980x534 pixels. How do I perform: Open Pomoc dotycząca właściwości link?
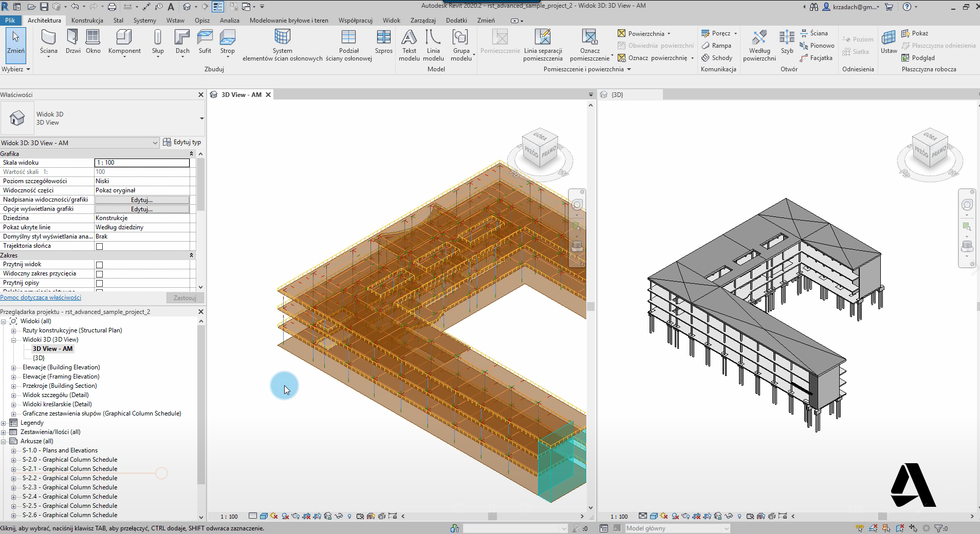(41, 298)
